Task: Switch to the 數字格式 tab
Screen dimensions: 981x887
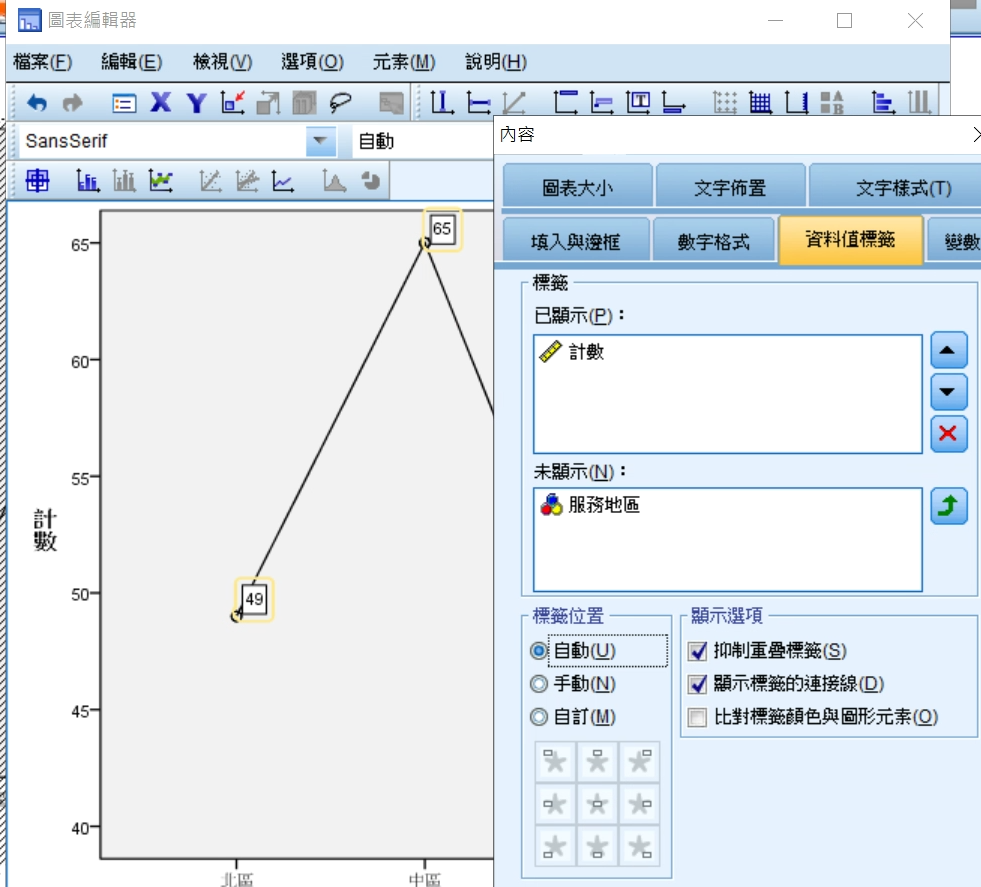Action: tap(713, 241)
